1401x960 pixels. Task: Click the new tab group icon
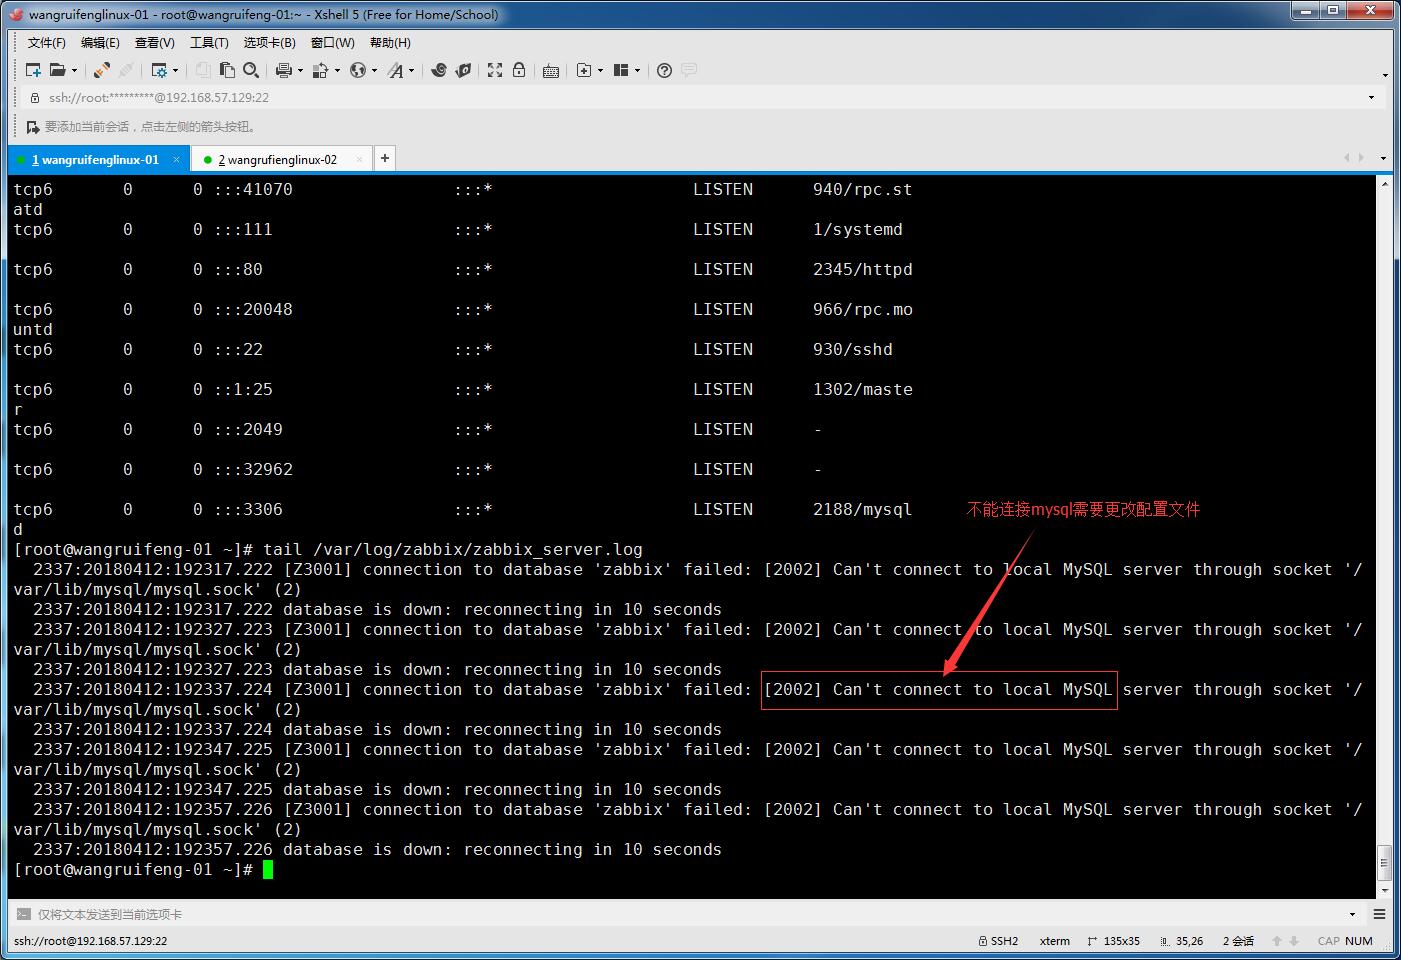click(584, 70)
